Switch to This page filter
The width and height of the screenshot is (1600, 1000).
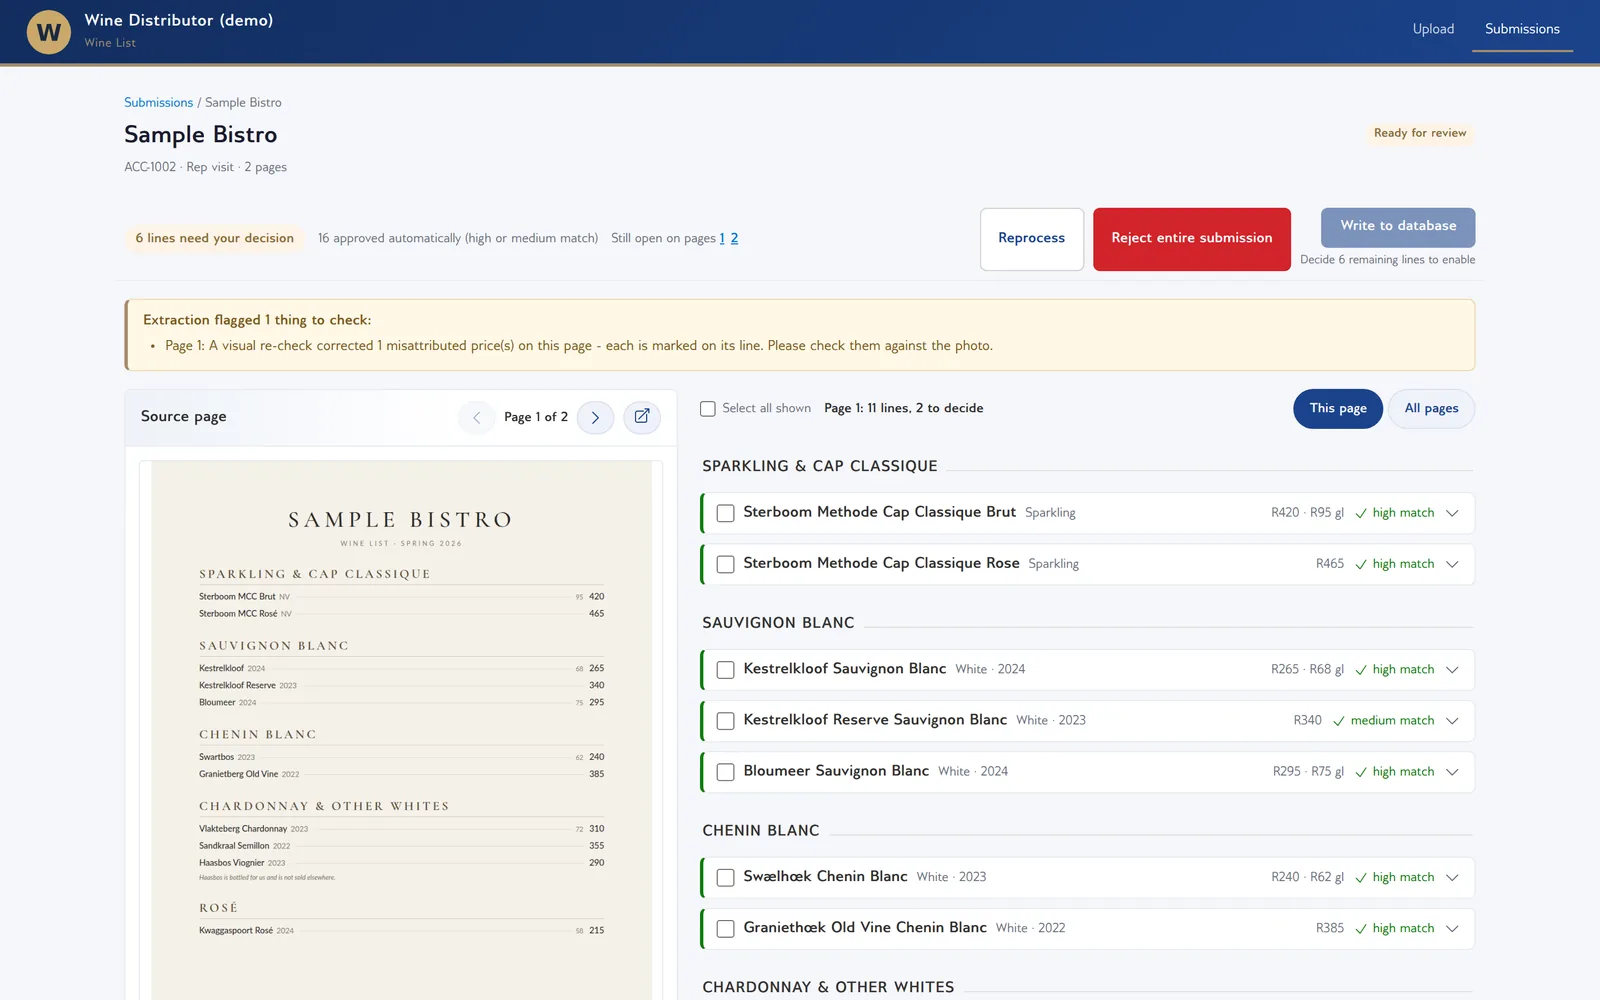(1338, 409)
